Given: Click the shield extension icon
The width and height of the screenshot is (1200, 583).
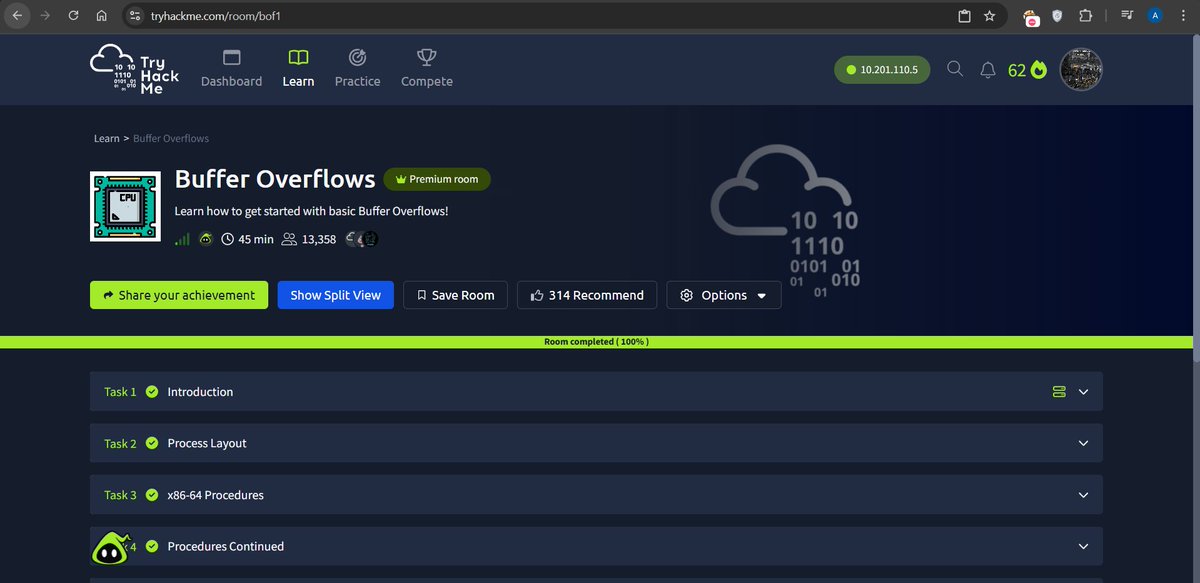Looking at the screenshot, I should pos(1058,16).
